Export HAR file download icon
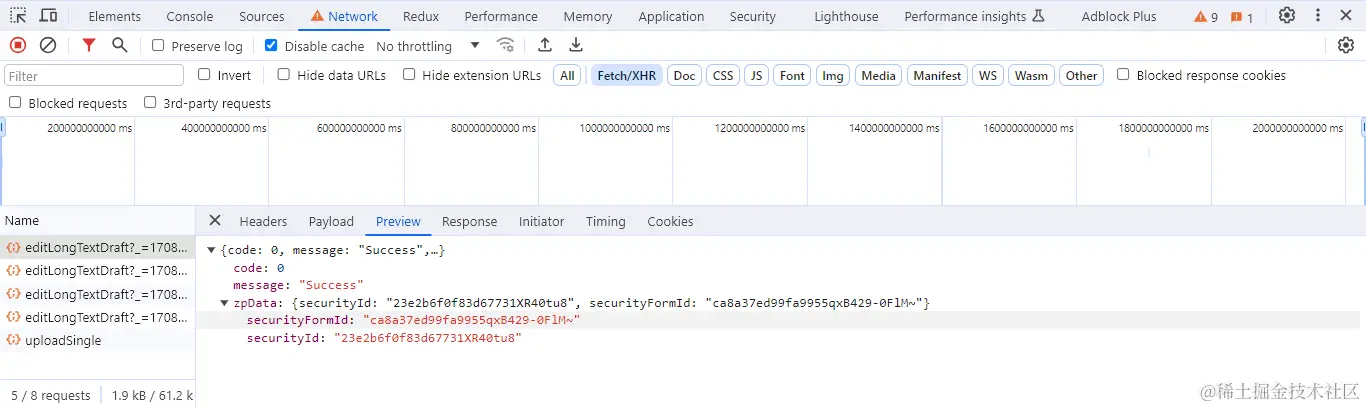This screenshot has width=1366, height=408. (x=576, y=45)
